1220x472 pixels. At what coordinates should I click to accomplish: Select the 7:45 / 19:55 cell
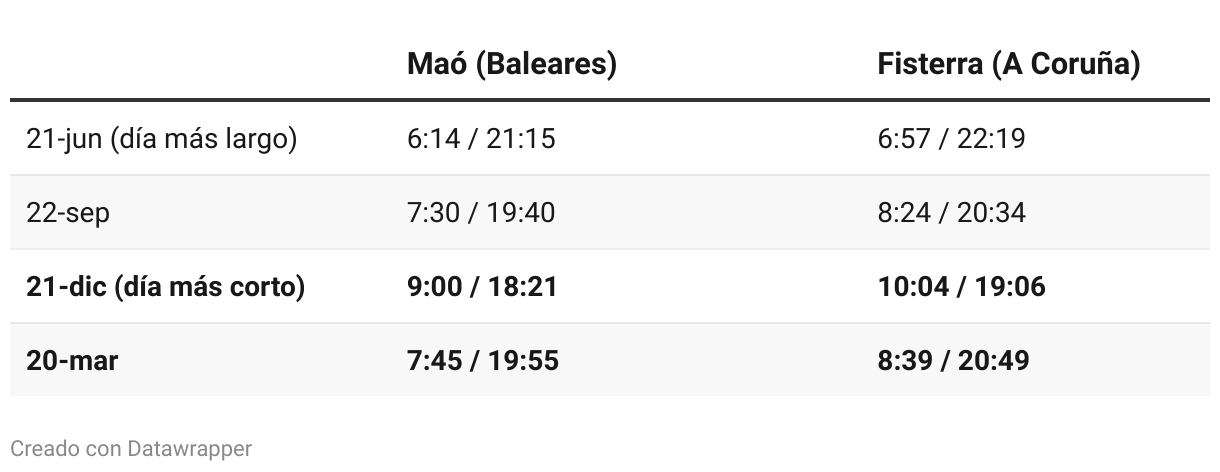point(483,361)
